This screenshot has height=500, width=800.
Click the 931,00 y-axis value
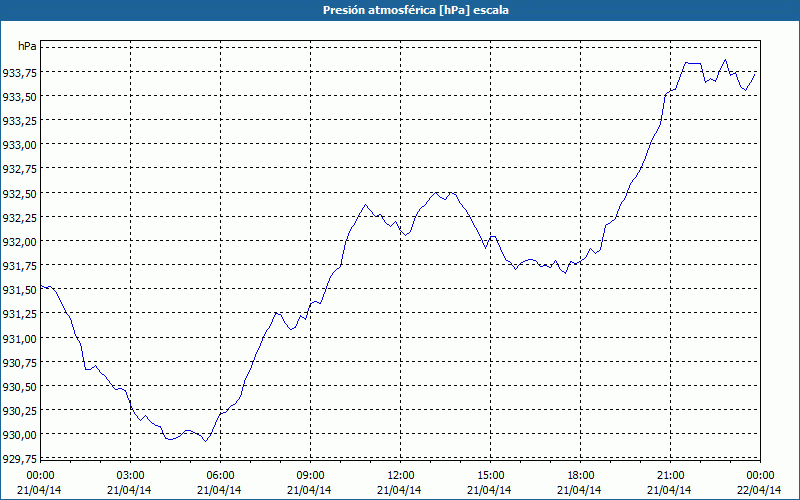point(19,338)
